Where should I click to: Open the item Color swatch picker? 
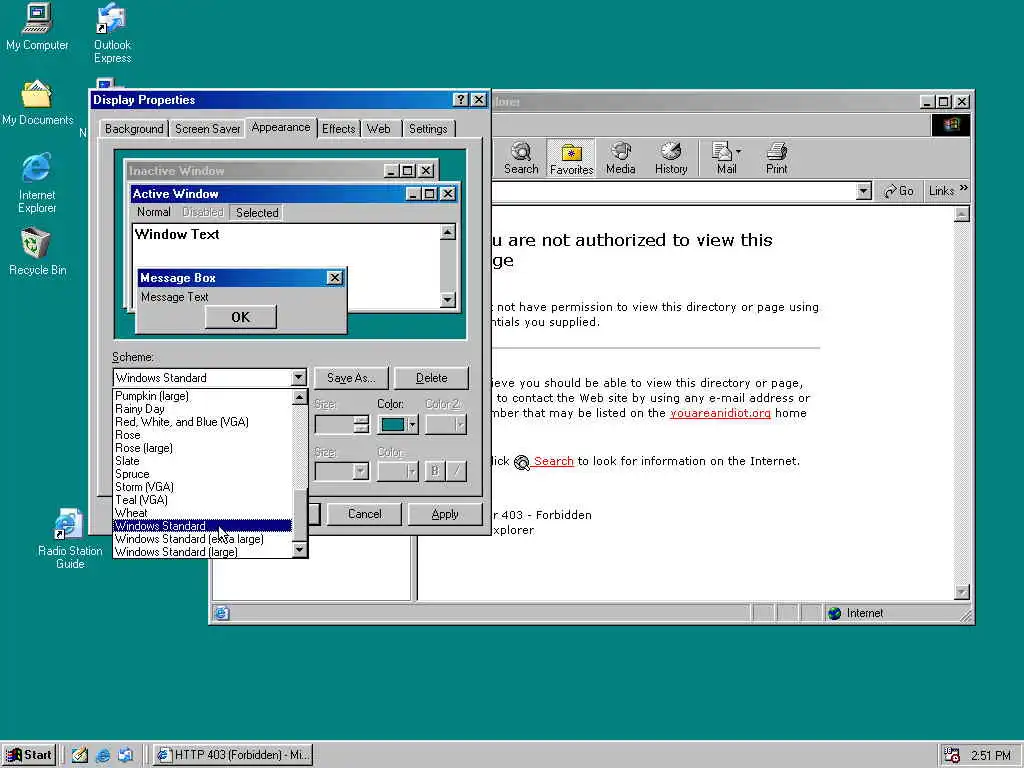397,424
